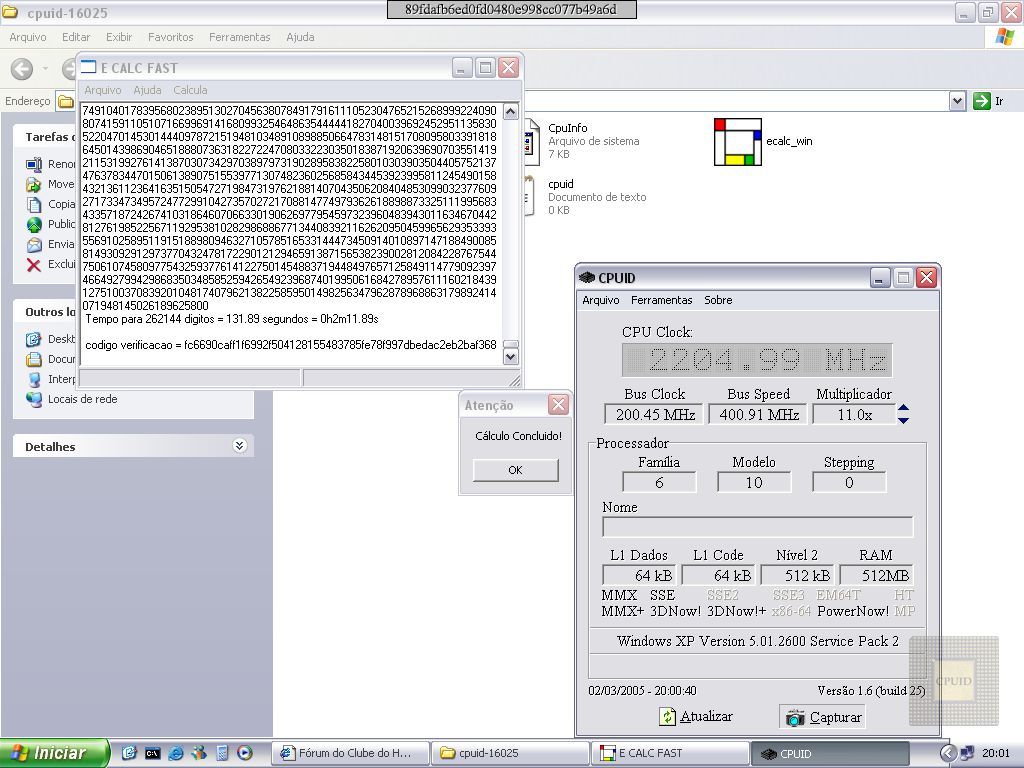Launch Windows Media Player quick launch icon

245,753
